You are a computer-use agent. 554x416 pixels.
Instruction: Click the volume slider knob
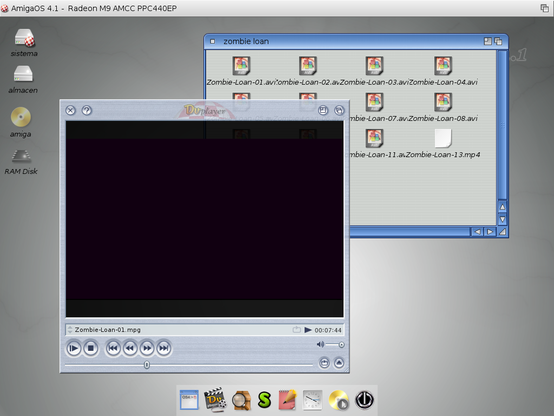click(x=341, y=345)
